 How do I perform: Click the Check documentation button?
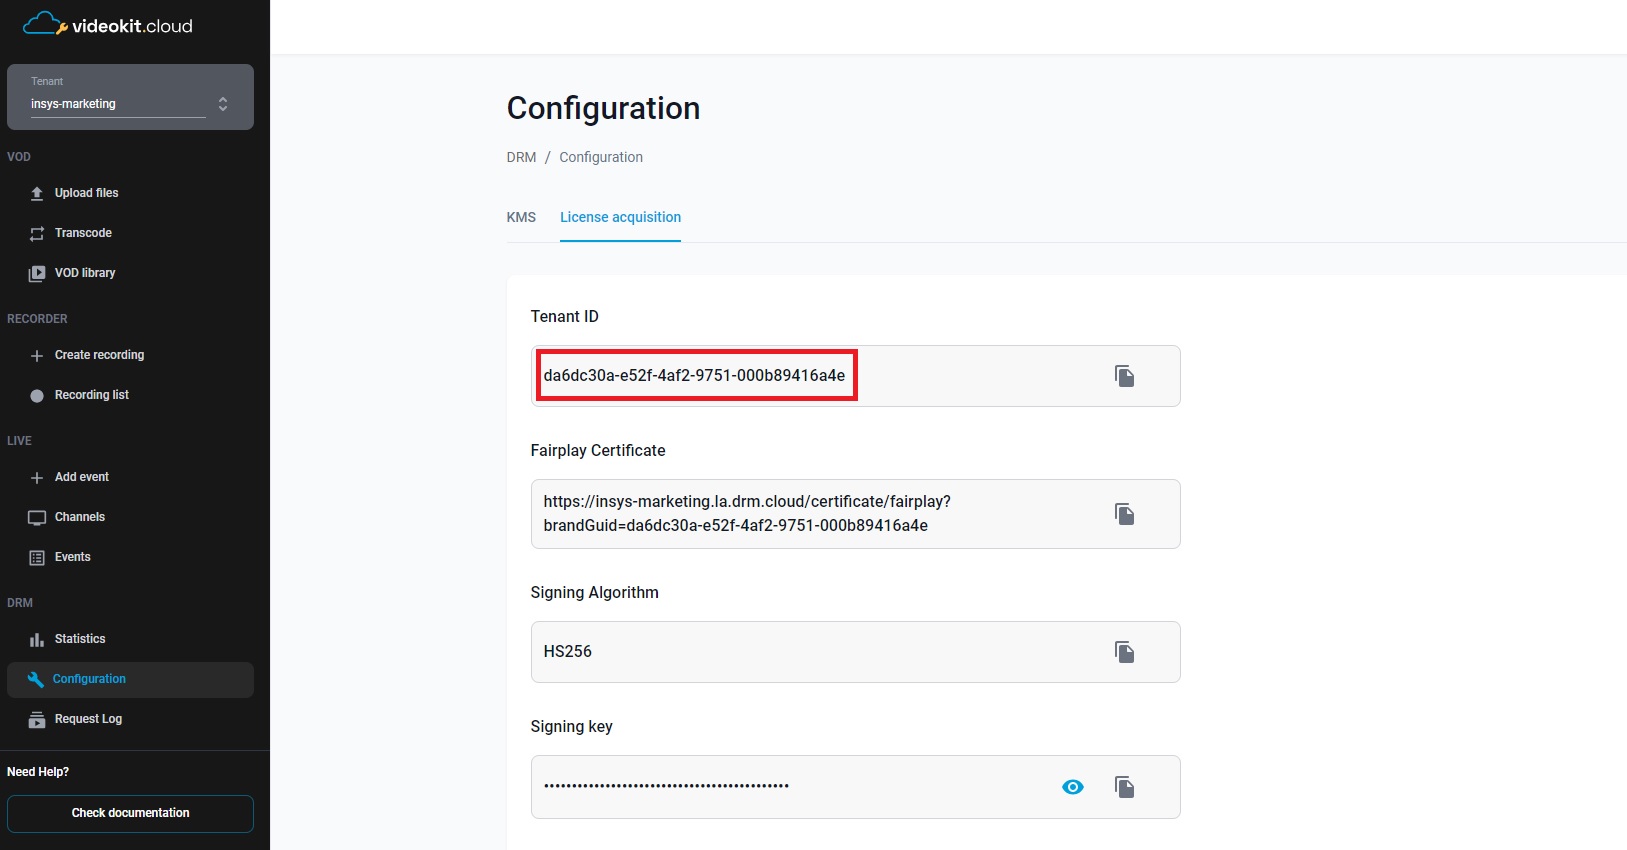[130, 813]
